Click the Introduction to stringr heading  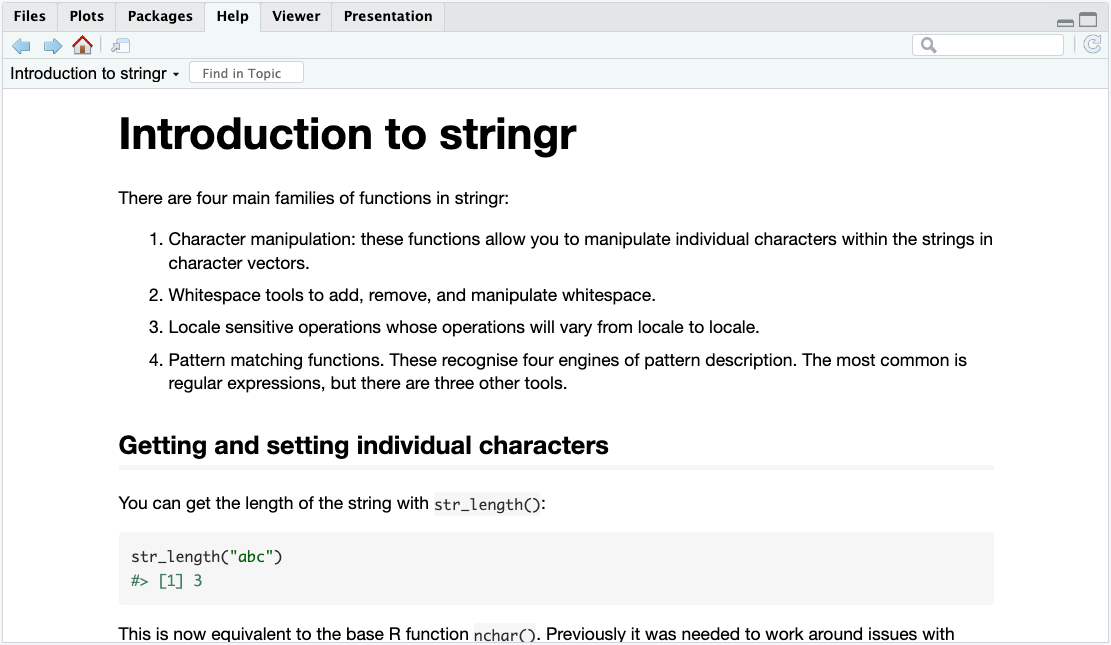tap(347, 133)
